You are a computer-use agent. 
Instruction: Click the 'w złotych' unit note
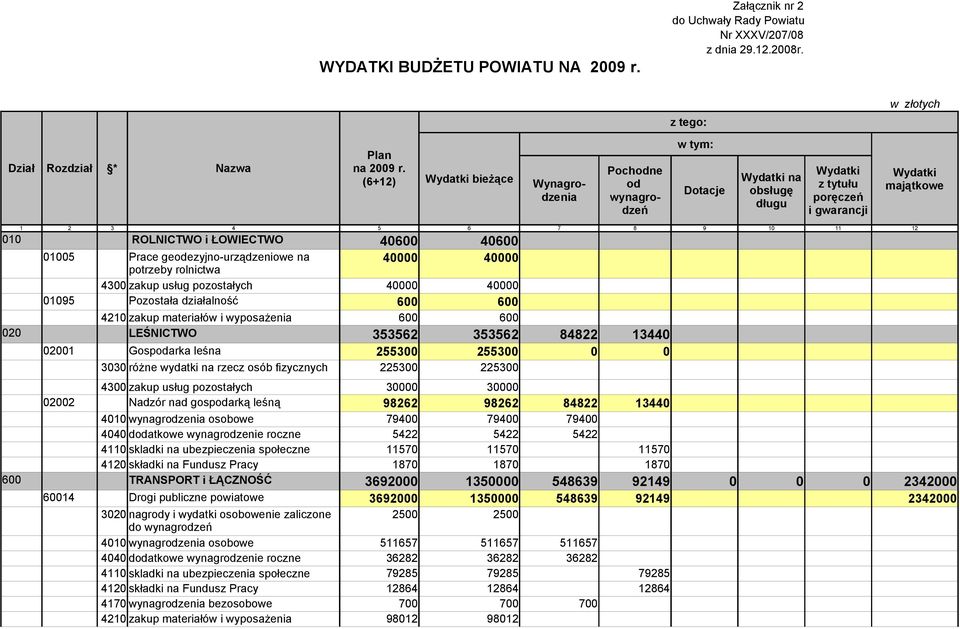point(915,104)
